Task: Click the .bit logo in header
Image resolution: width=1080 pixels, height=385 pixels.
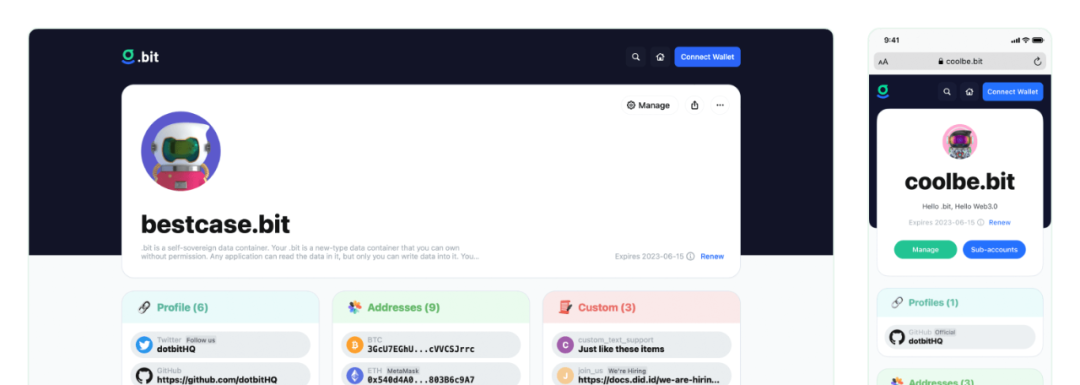Action: point(141,56)
